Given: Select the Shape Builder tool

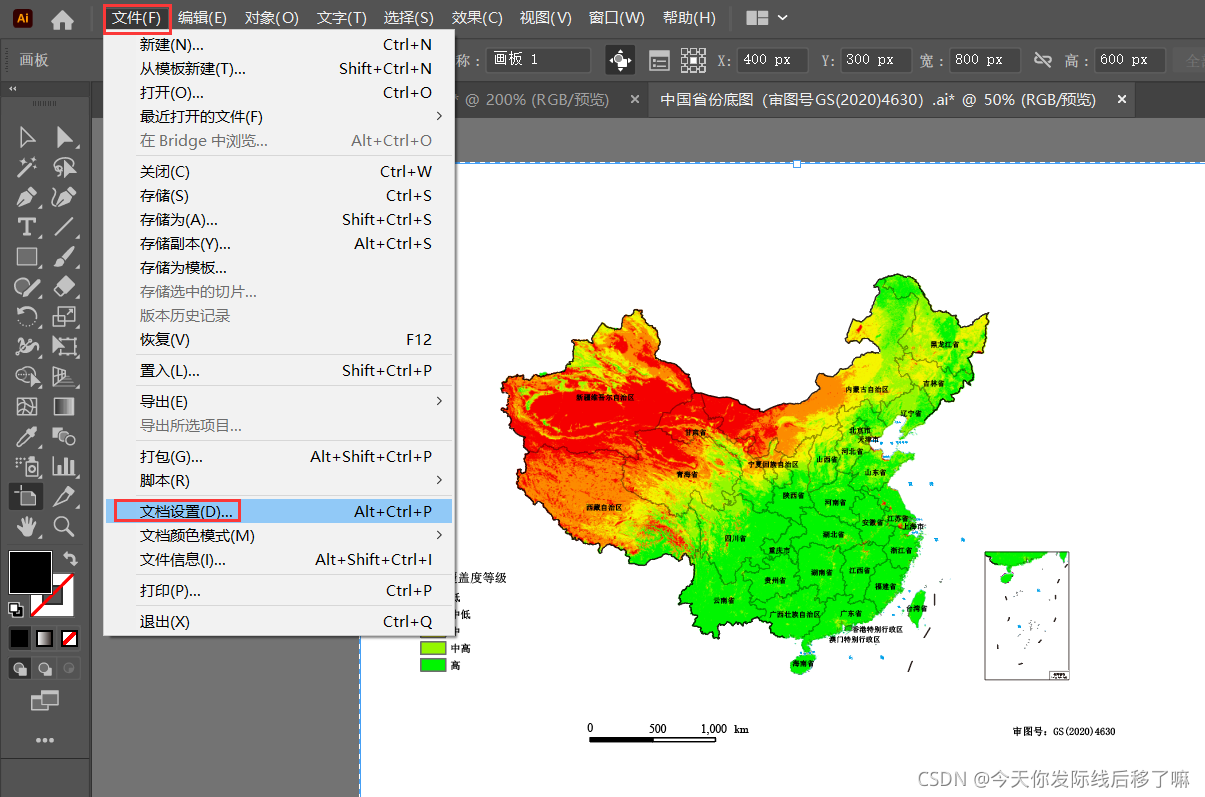Looking at the screenshot, I should [x=27, y=377].
